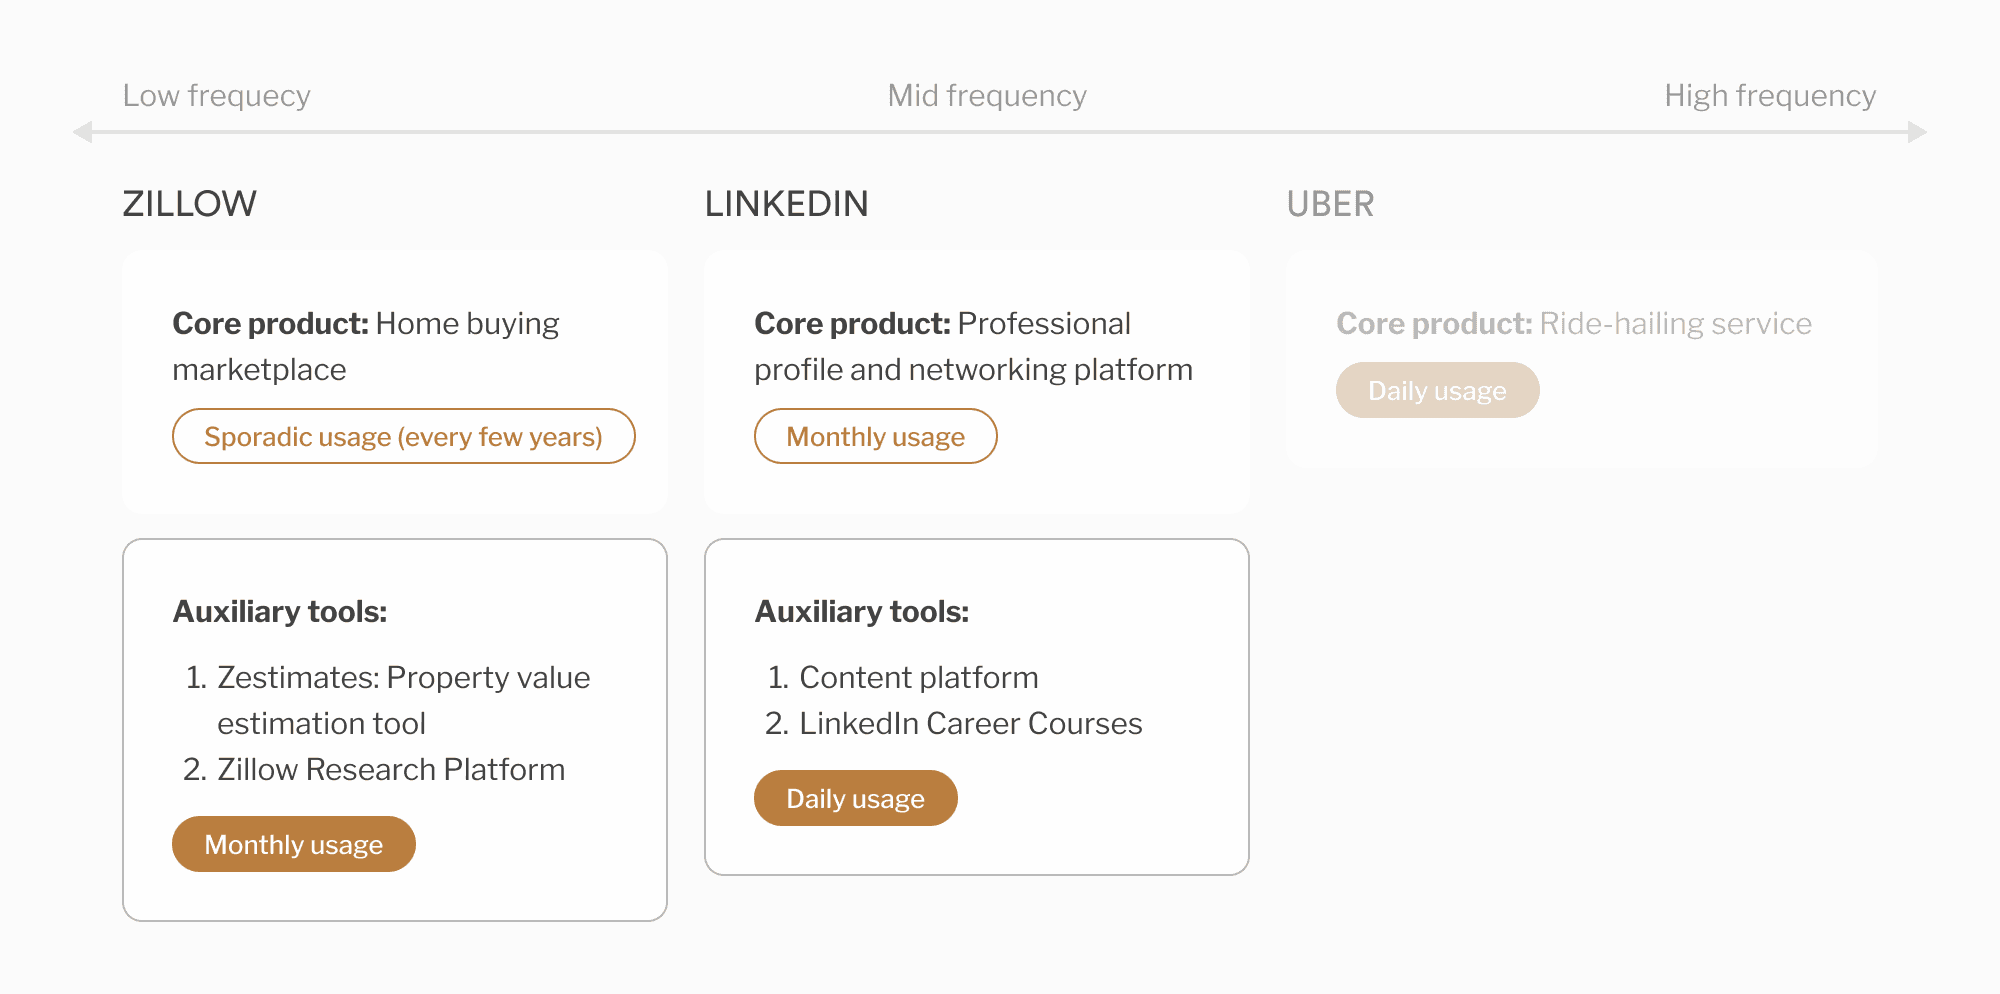Click the faded Daily usage pill under Uber
2000x994 pixels.
point(1437,390)
